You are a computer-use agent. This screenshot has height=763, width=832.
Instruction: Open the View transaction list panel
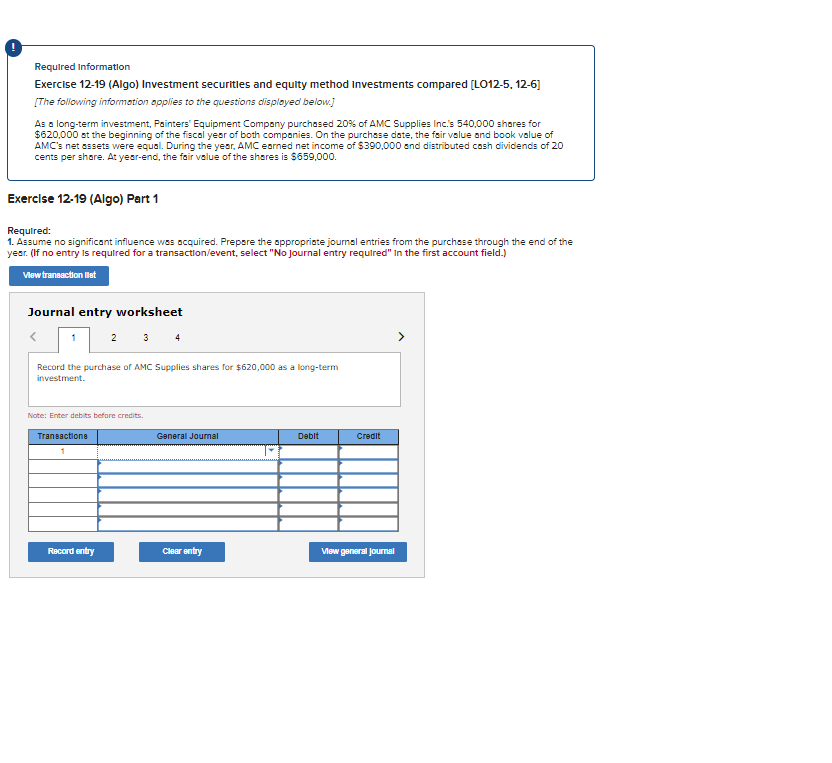pyautogui.click(x=58, y=275)
